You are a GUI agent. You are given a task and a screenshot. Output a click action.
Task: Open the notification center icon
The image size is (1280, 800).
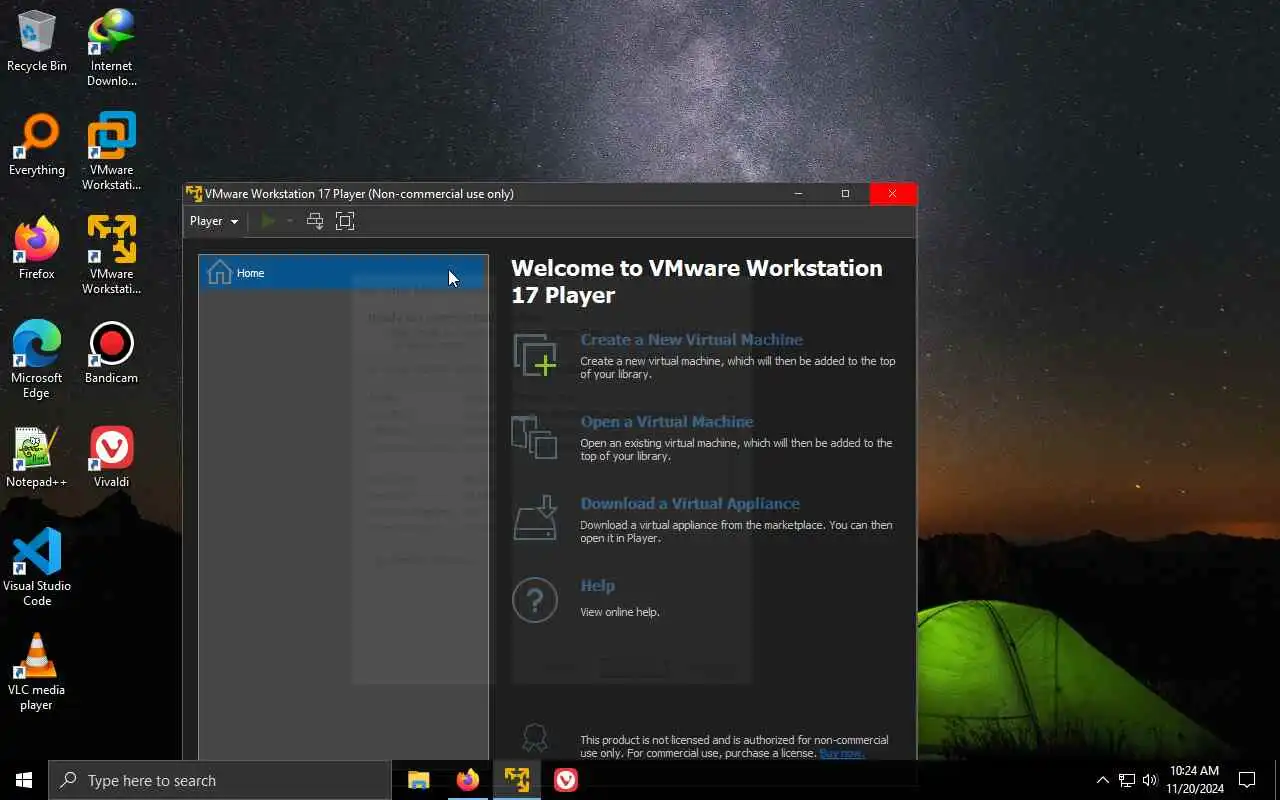point(1247,780)
